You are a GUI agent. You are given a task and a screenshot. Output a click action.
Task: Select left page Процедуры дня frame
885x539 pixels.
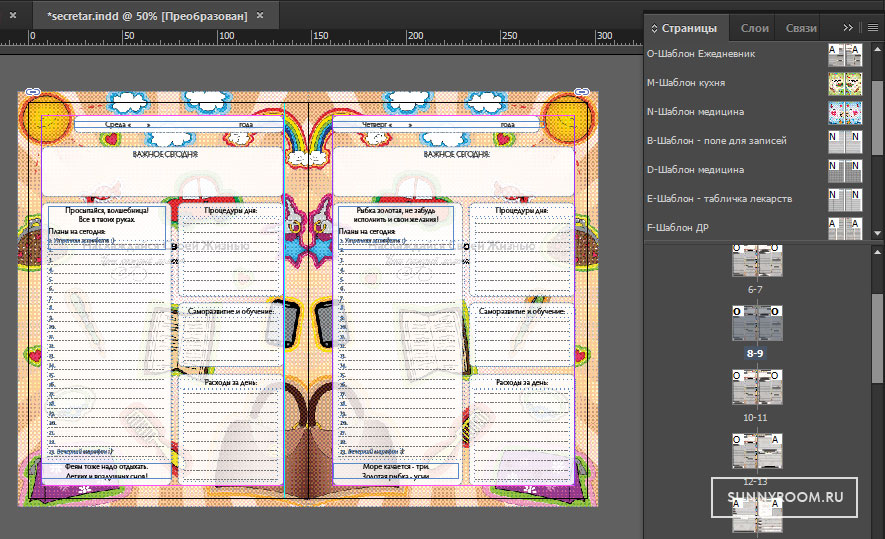click(230, 250)
